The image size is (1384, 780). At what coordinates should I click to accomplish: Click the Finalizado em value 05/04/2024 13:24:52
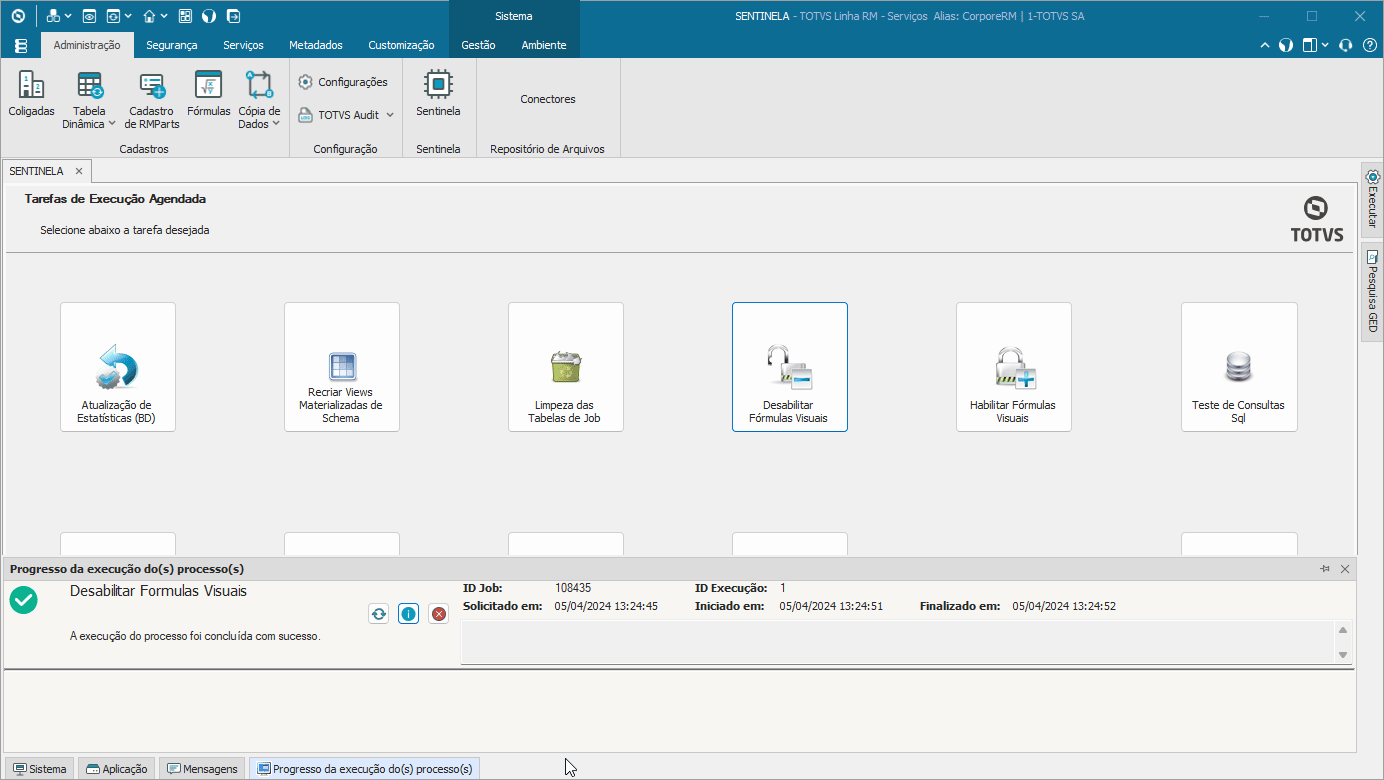coord(1064,606)
